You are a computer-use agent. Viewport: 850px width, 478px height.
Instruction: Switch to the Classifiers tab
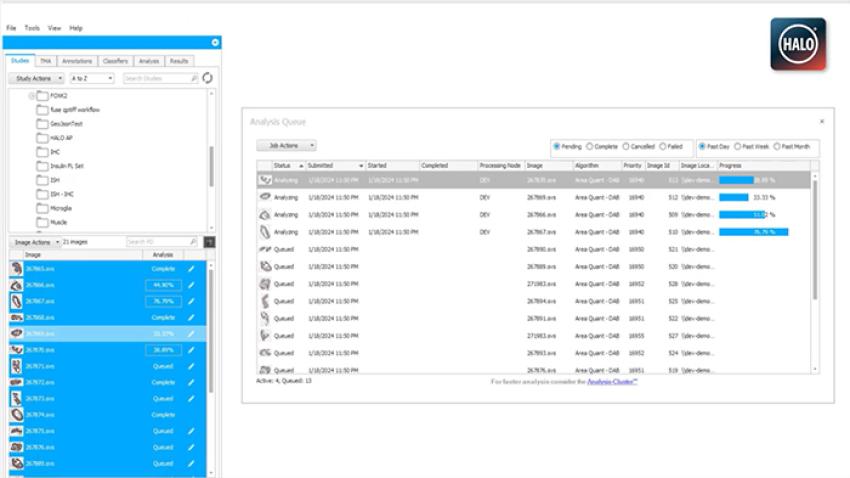point(115,61)
